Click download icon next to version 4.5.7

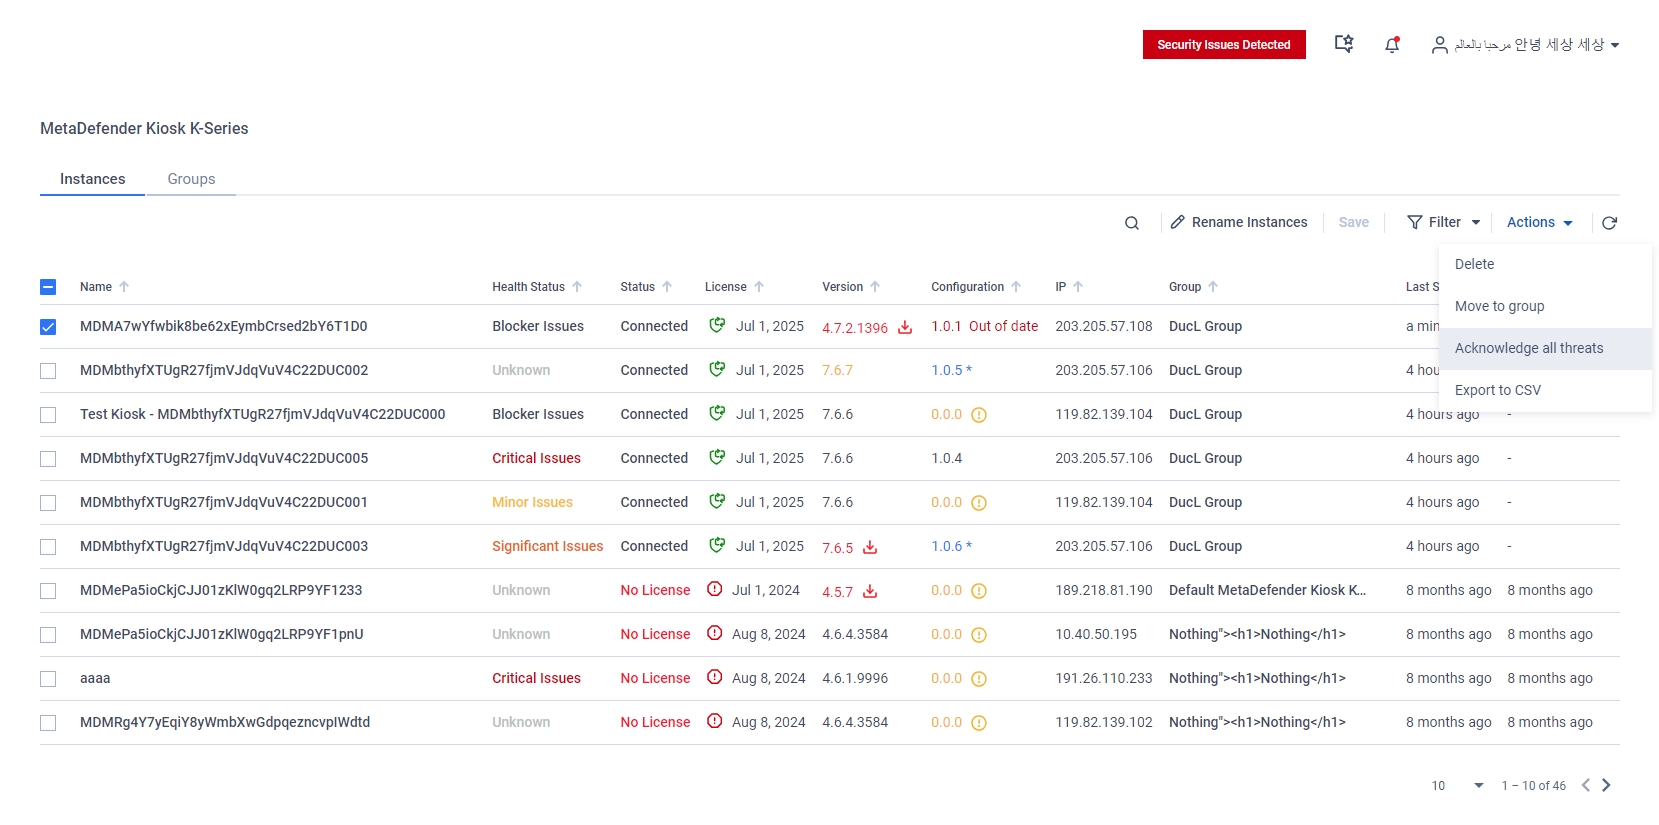870,591
